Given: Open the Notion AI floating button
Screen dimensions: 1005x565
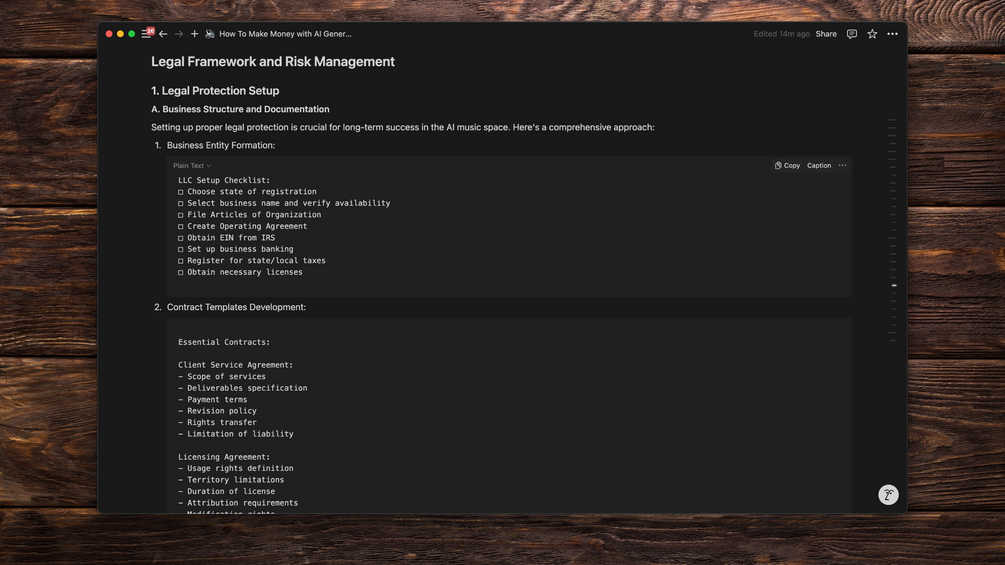Looking at the screenshot, I should (x=888, y=495).
